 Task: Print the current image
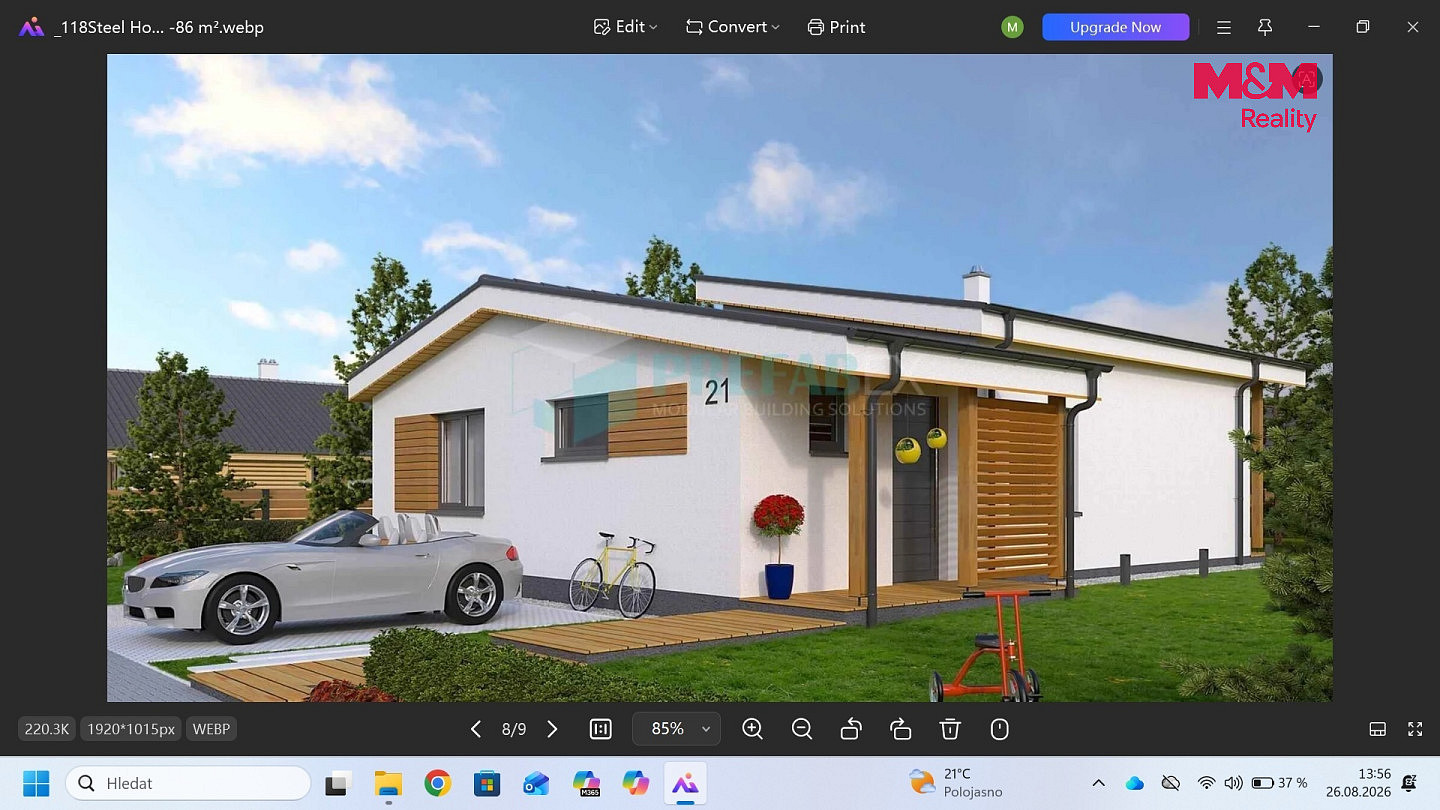(836, 27)
